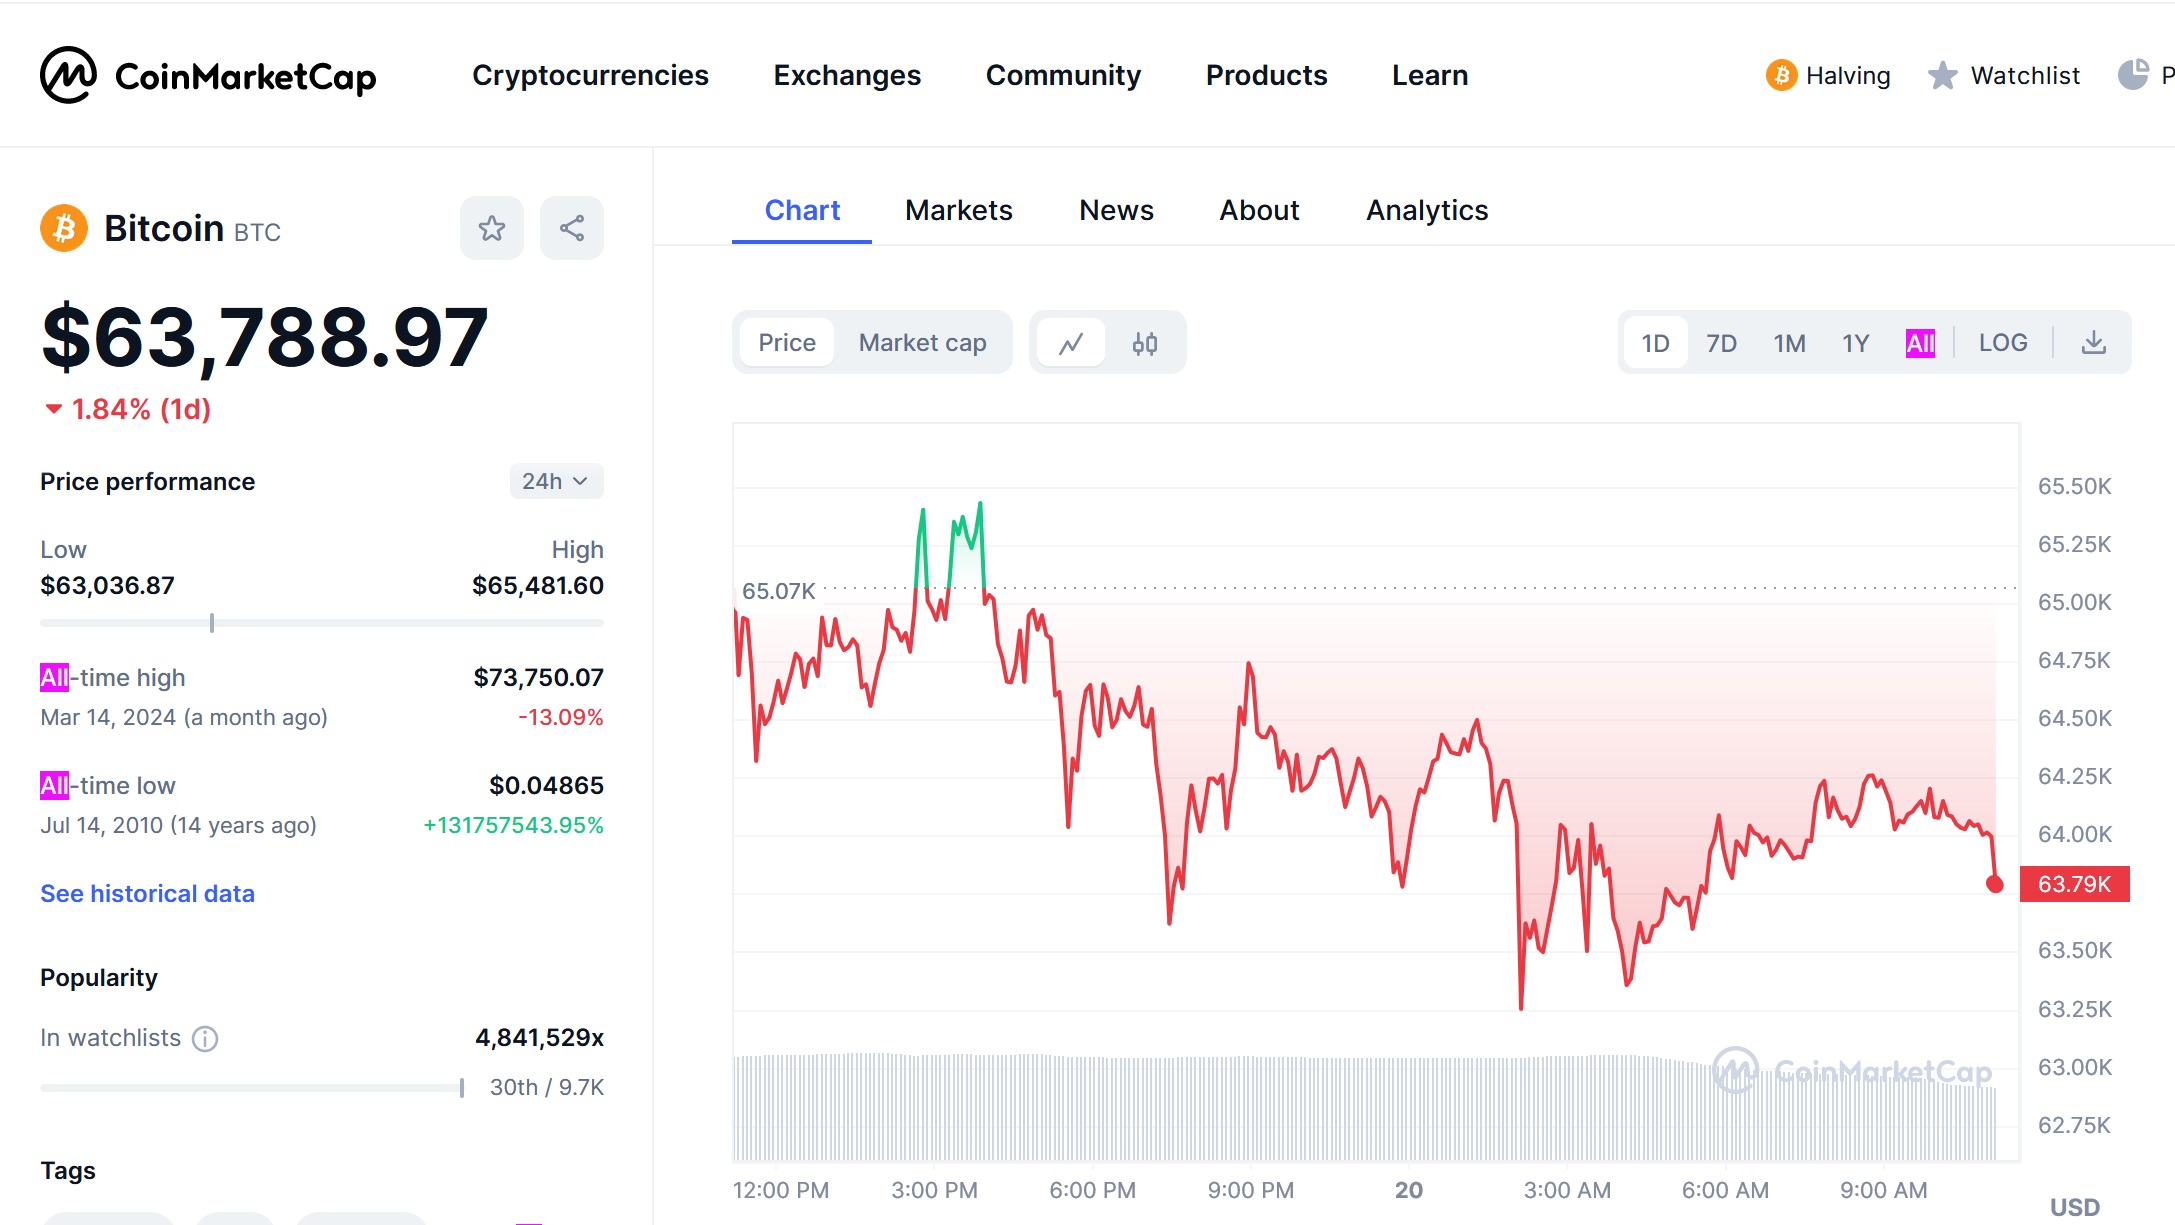This screenshot has height=1225, width=2175.
Task: Select the Price chart toggle
Action: coord(787,343)
